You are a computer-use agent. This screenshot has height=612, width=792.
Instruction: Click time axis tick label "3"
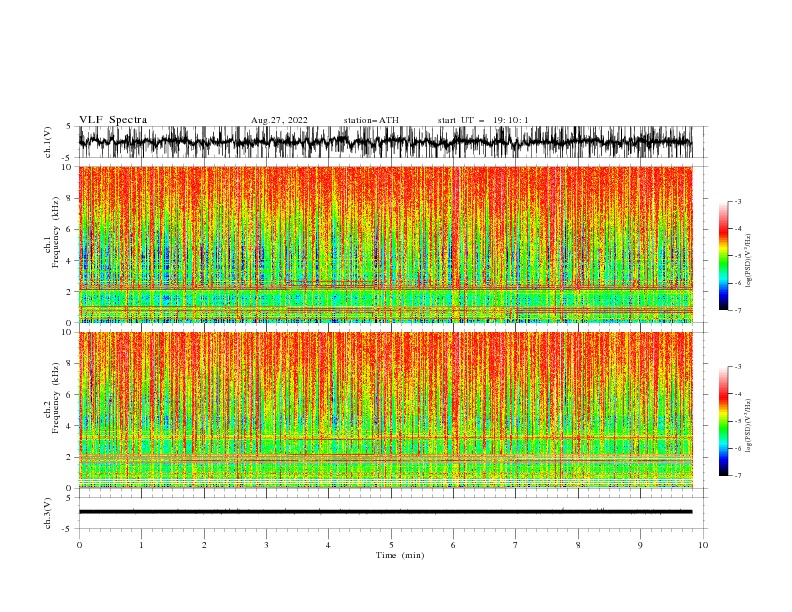tap(266, 545)
